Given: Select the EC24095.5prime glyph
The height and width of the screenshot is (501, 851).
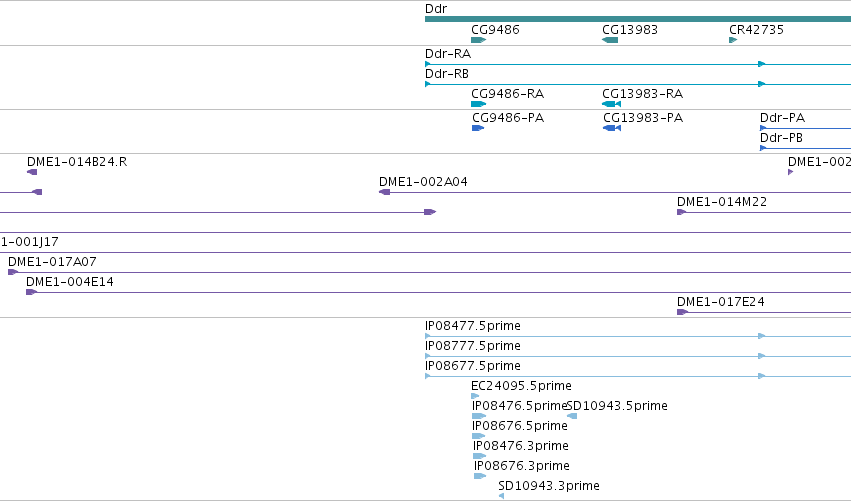Looking at the screenshot, I should tap(475, 396).
